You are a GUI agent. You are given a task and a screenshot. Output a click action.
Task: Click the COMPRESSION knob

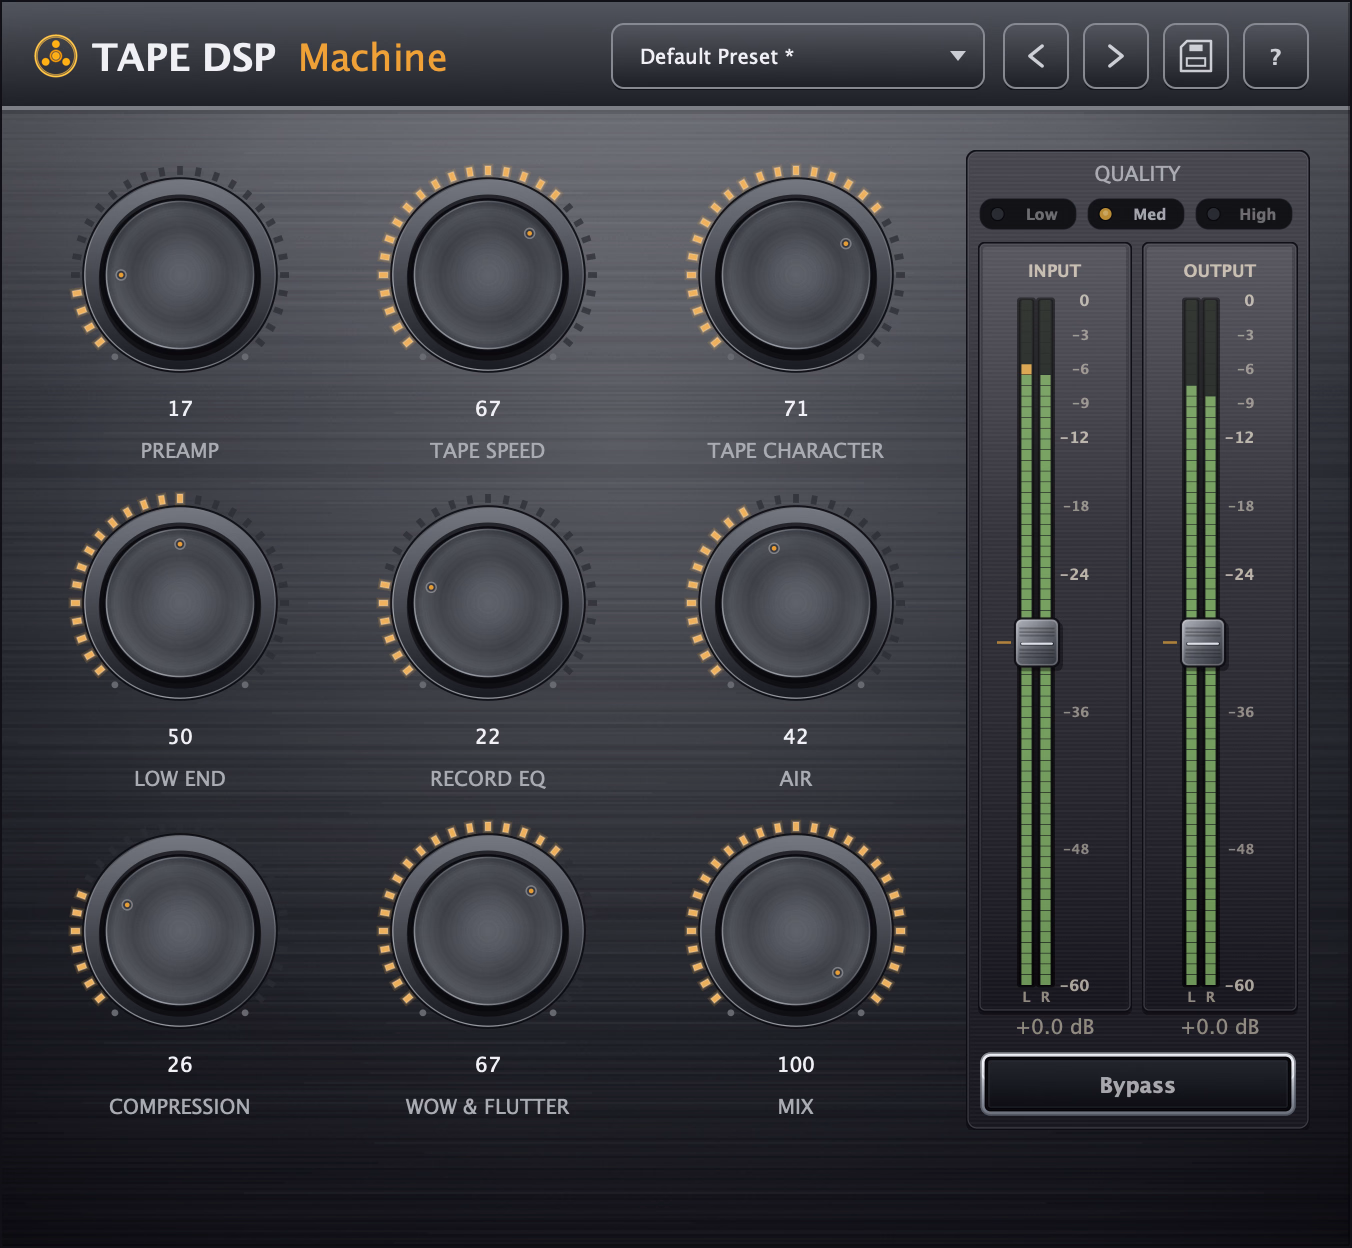coord(180,931)
